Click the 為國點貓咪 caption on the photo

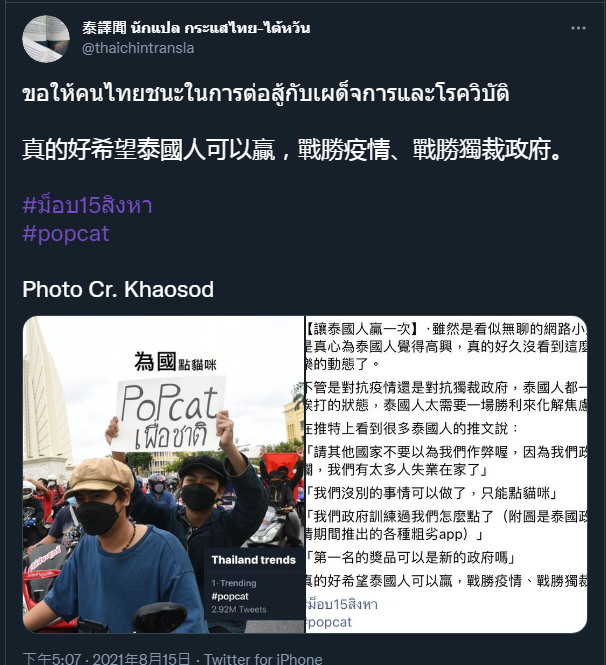coord(176,363)
